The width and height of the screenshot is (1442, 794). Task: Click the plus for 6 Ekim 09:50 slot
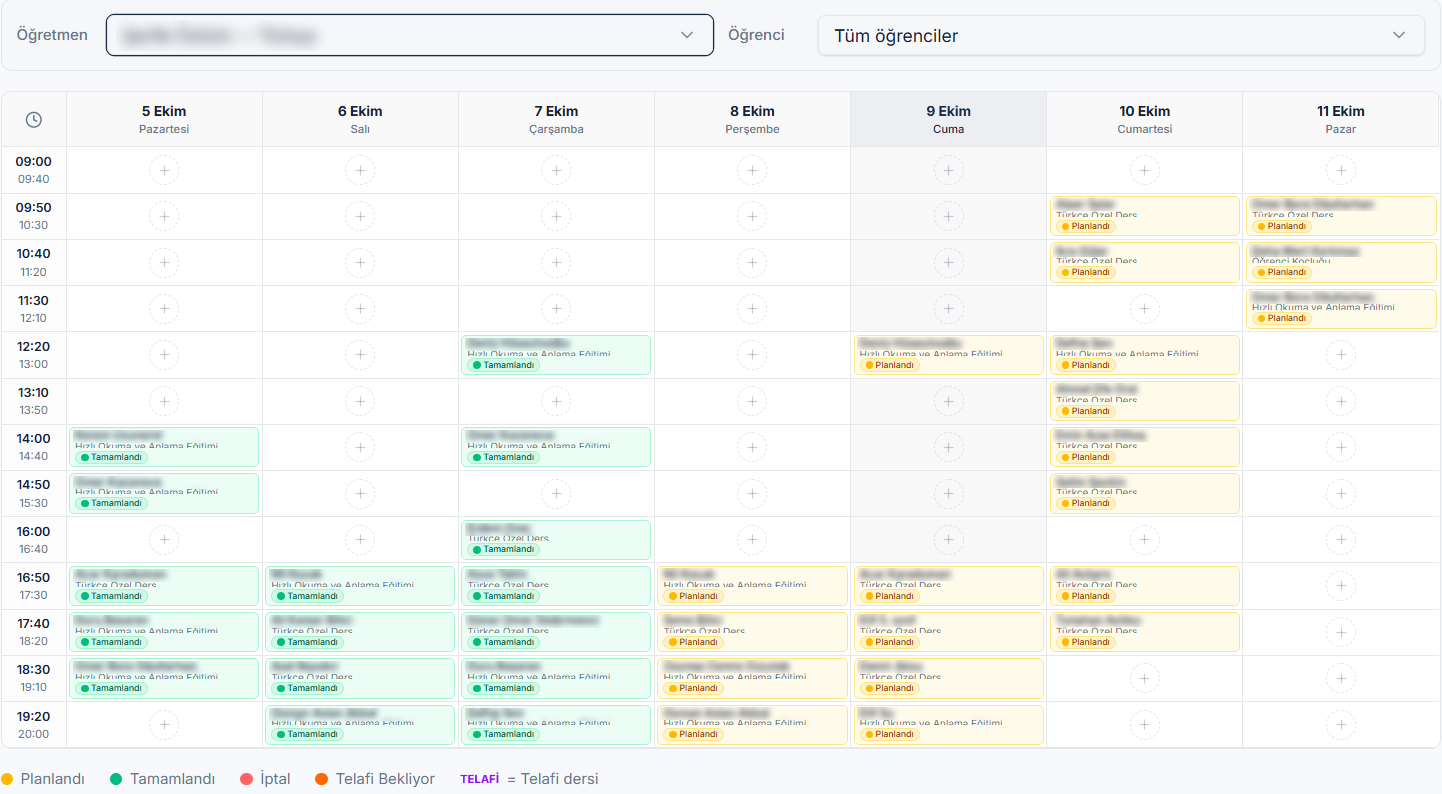(x=360, y=216)
